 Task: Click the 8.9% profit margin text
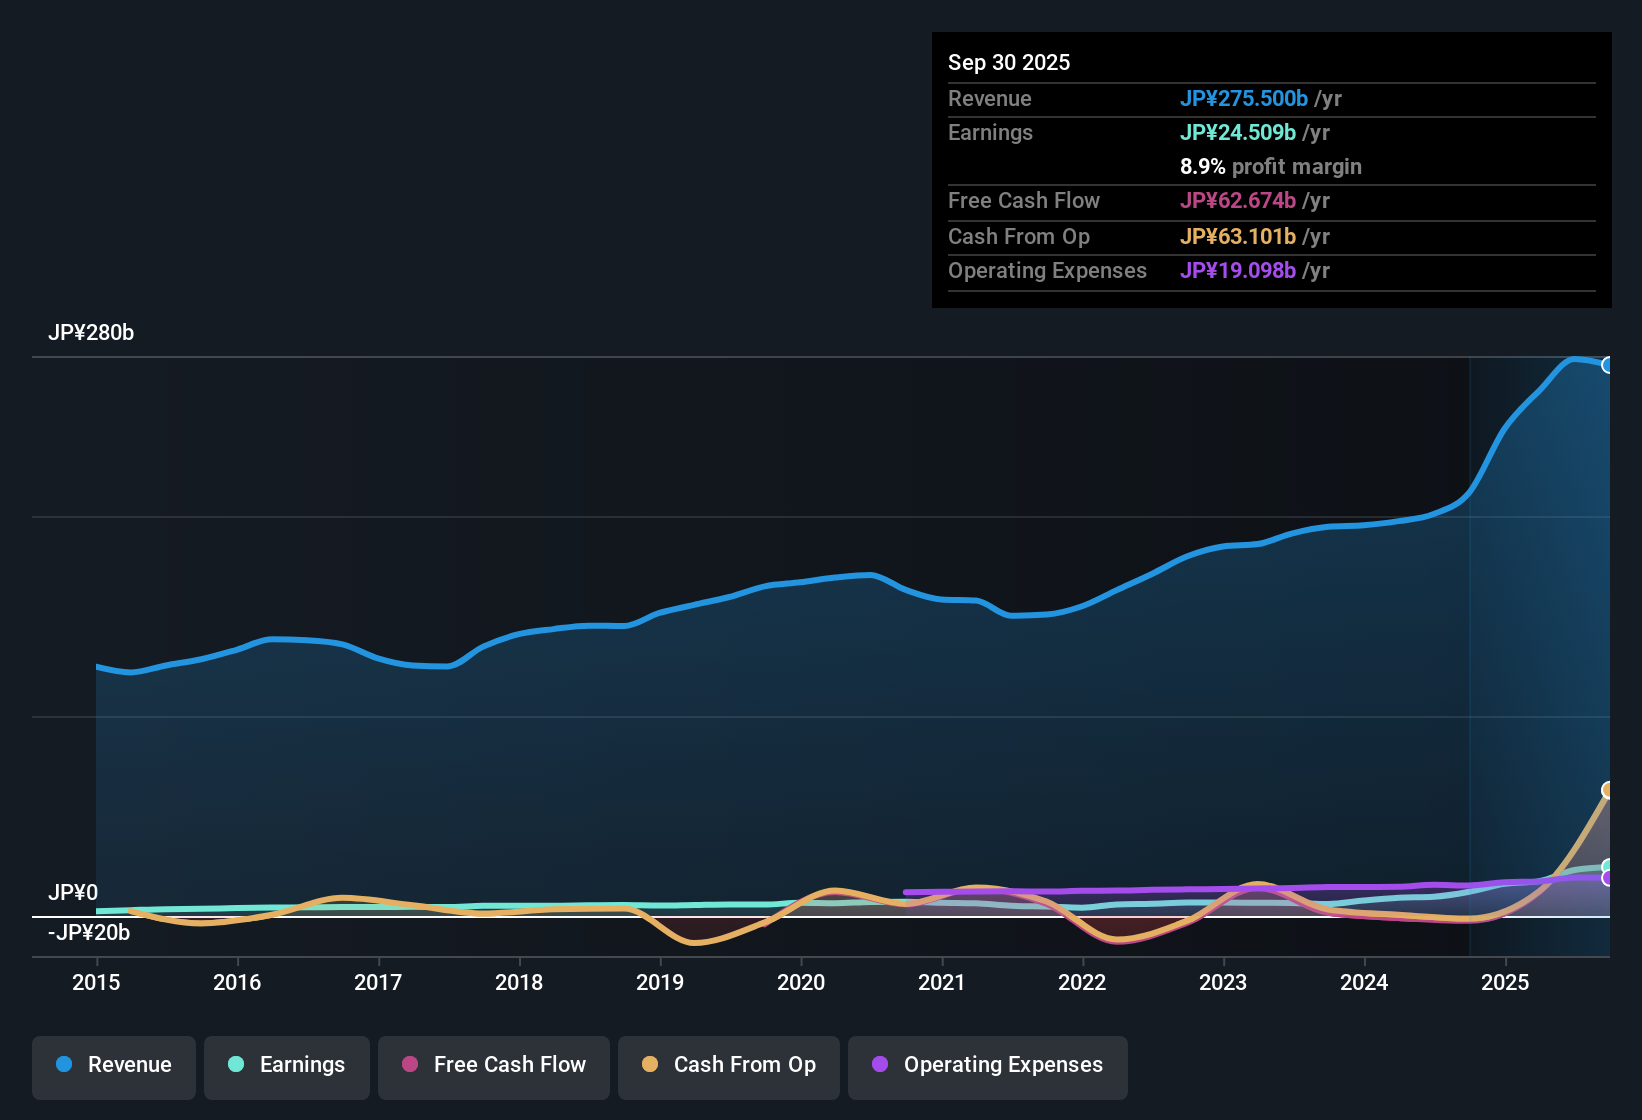click(x=1271, y=167)
